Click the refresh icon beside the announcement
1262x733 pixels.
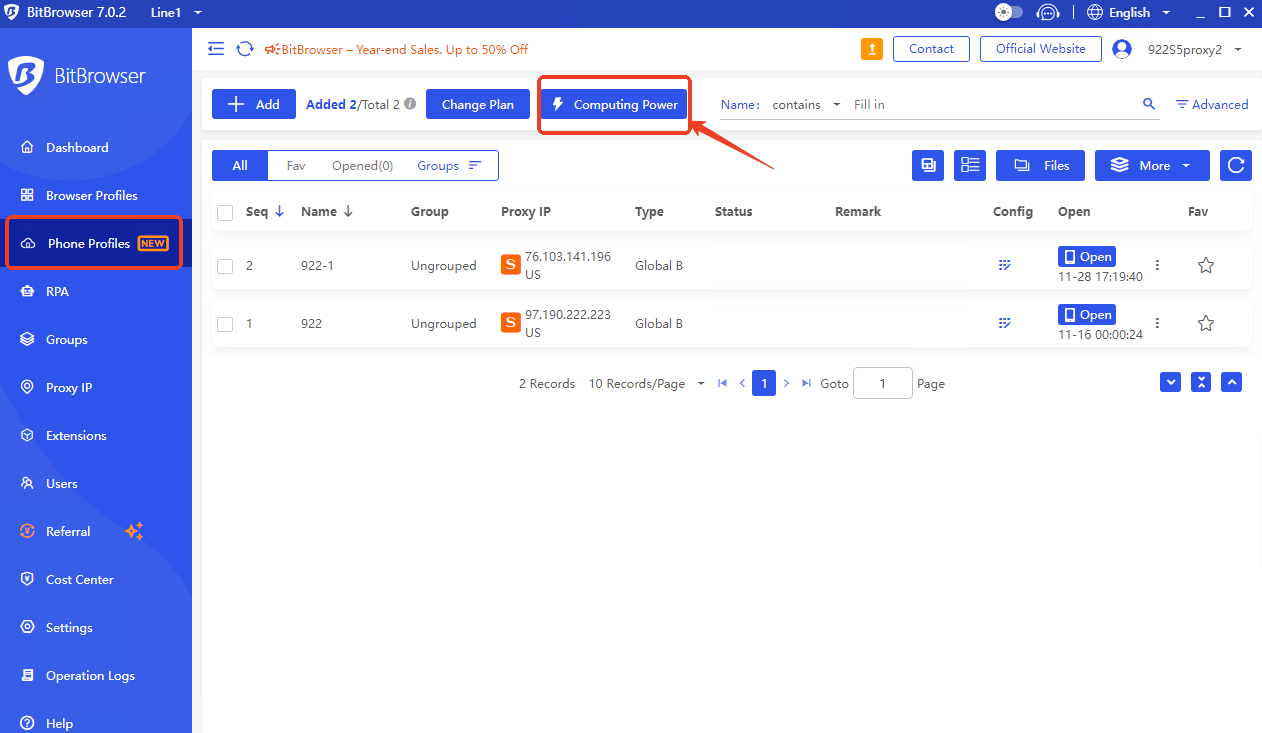[x=244, y=49]
